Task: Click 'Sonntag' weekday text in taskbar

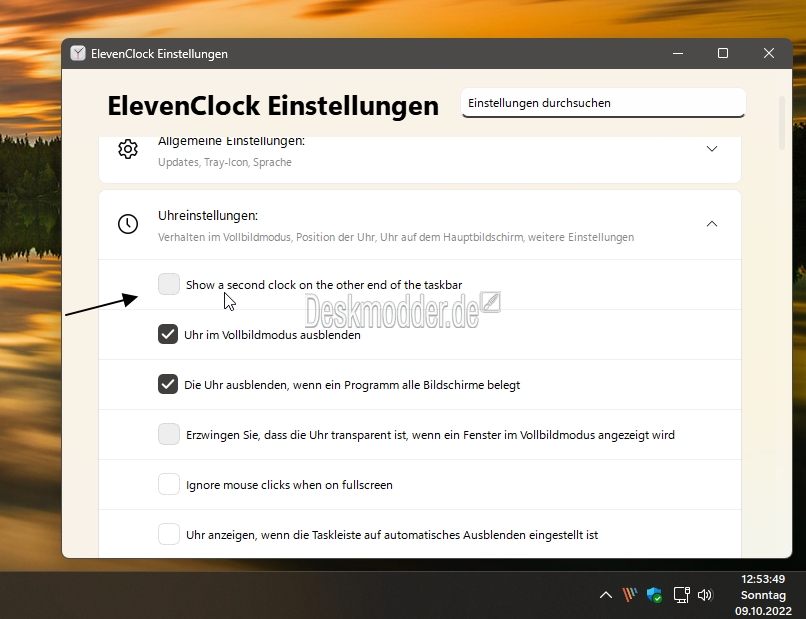Action: coord(763,595)
